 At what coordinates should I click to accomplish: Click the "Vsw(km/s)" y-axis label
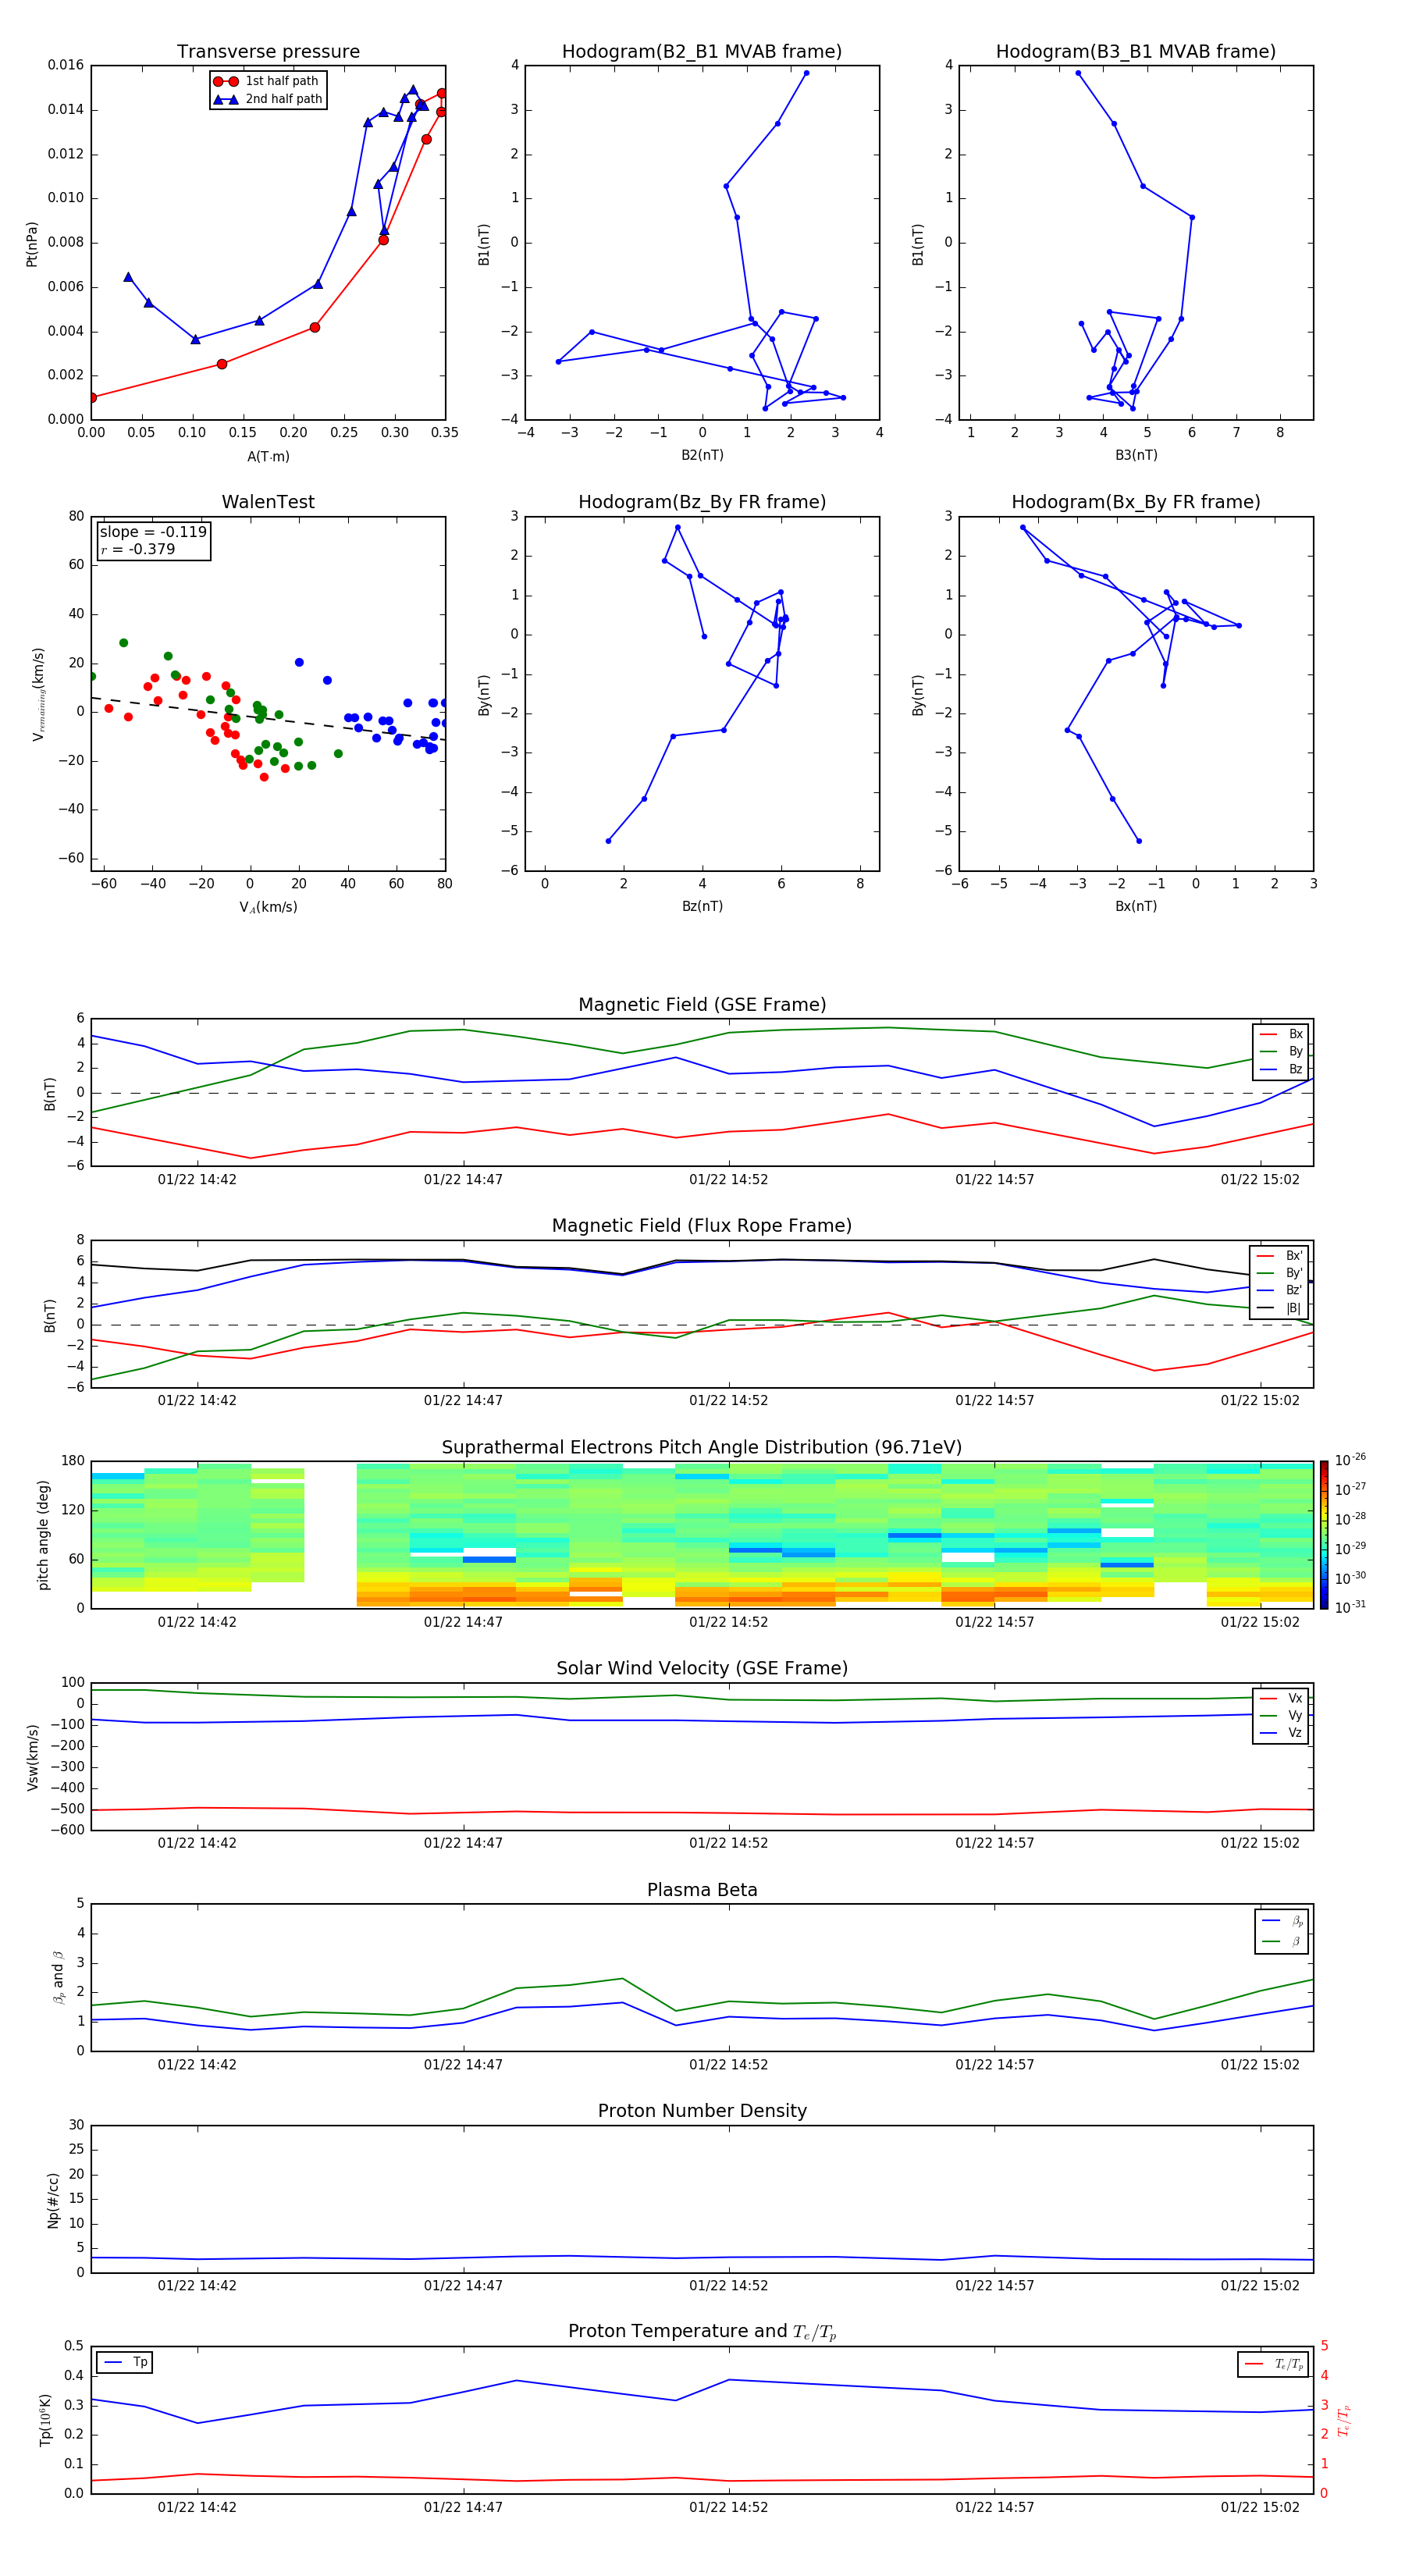33,1756
